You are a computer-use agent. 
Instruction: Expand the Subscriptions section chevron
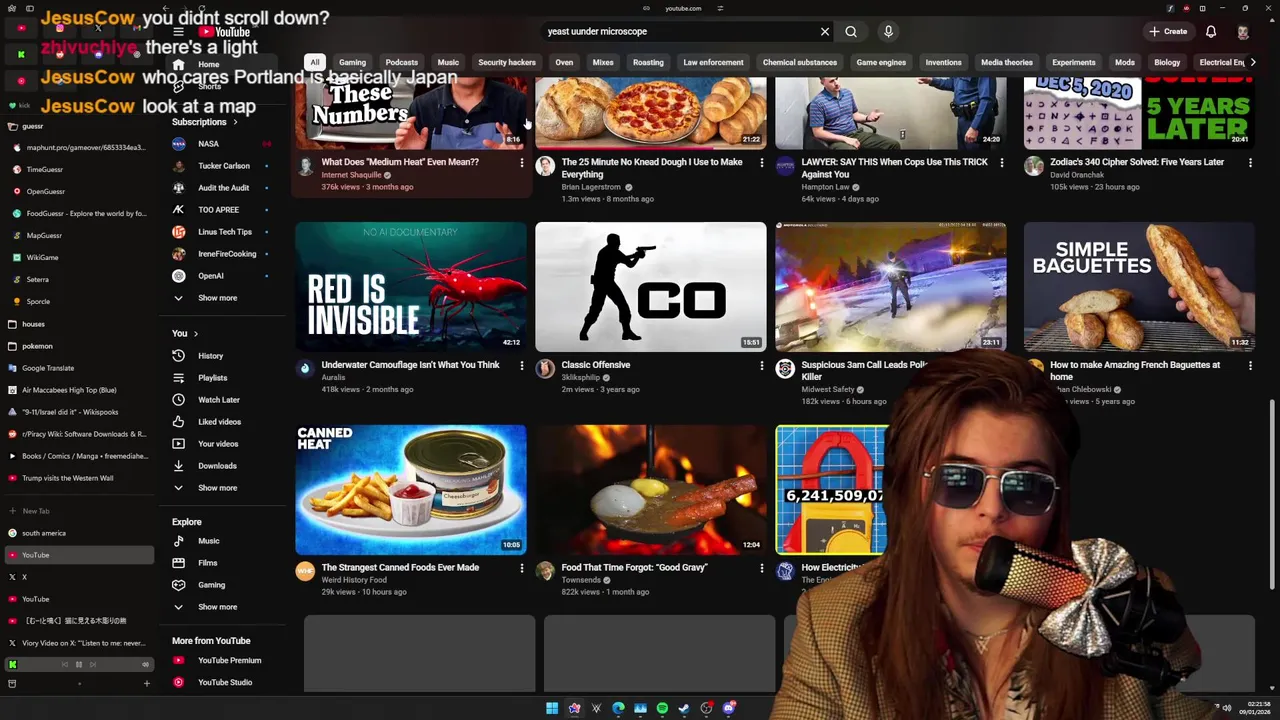(235, 123)
